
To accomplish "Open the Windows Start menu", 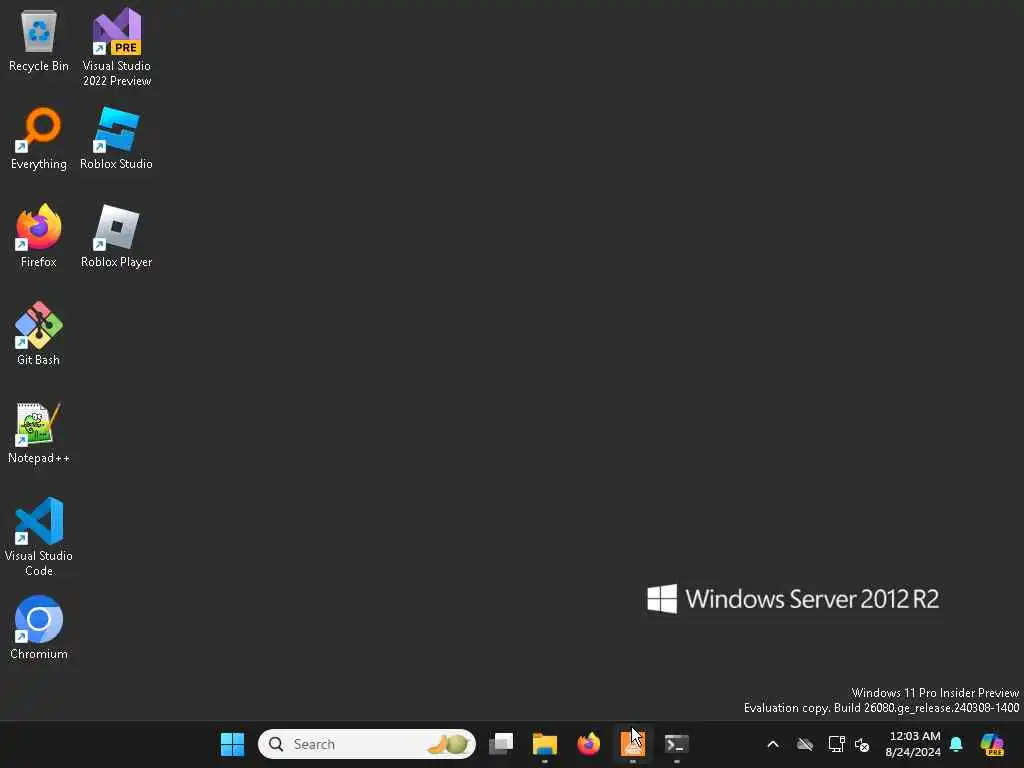I will [x=232, y=744].
